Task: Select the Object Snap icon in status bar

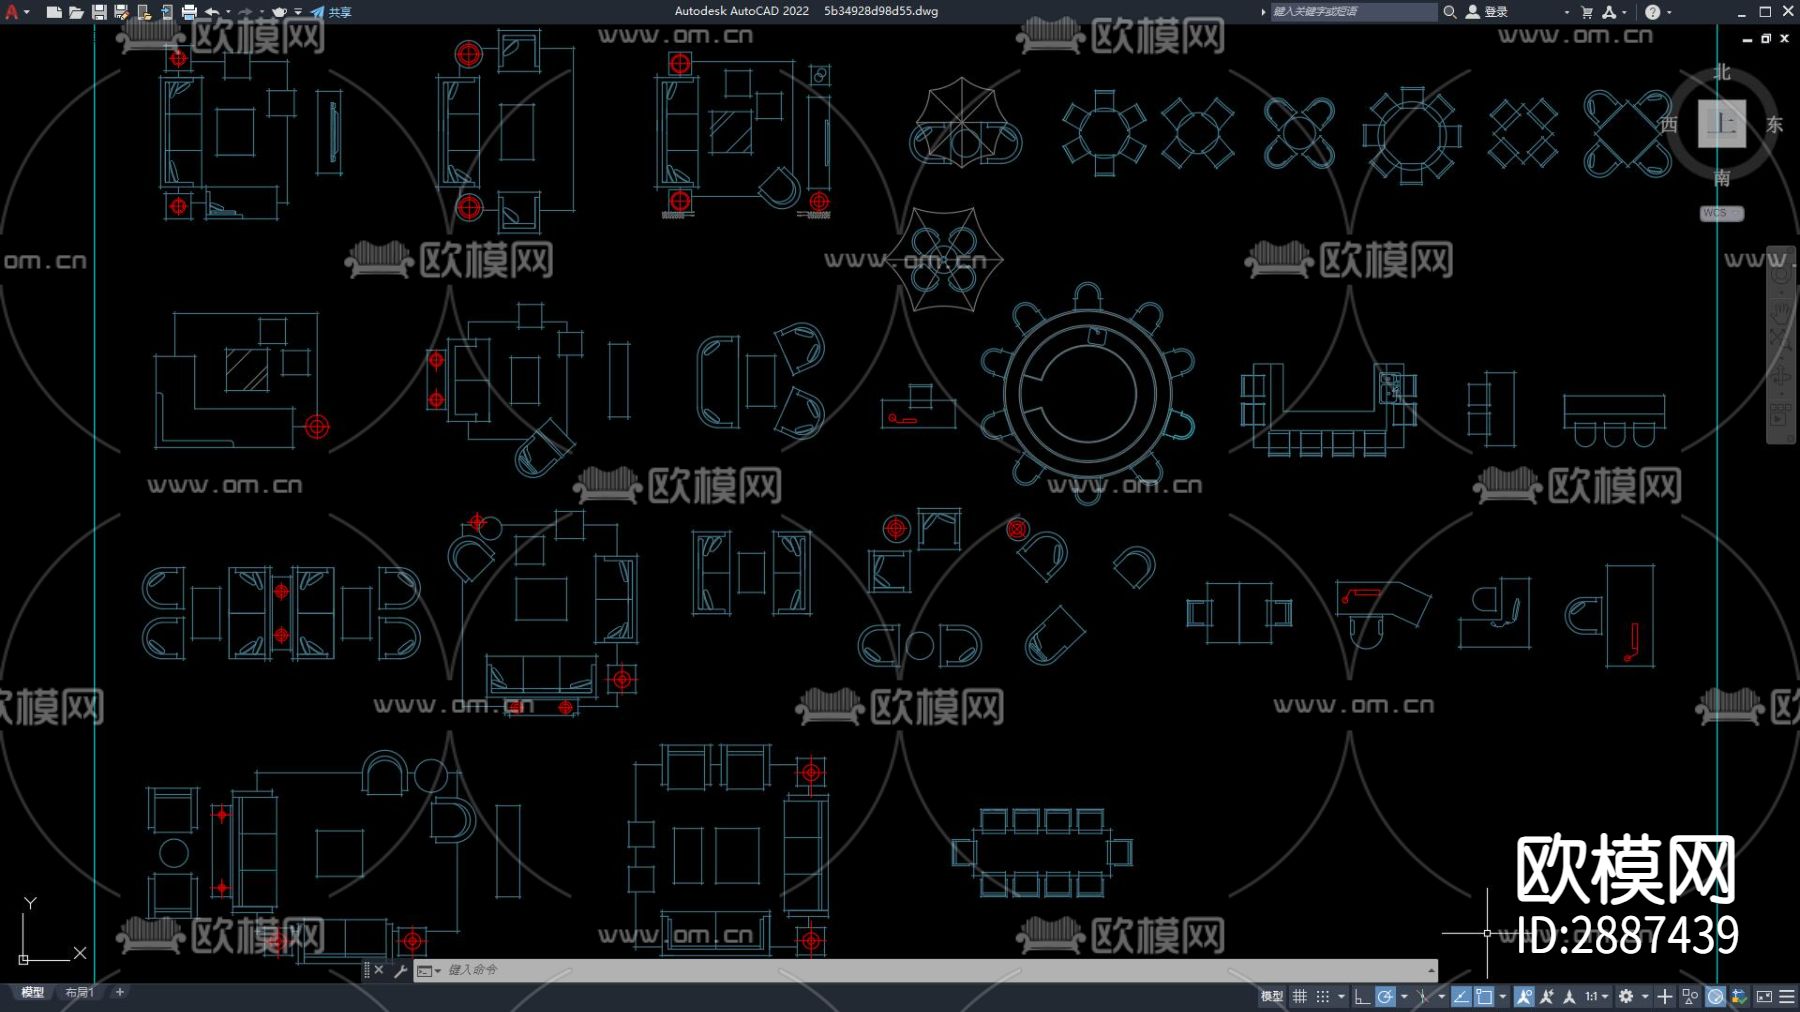Action: 1482,997
